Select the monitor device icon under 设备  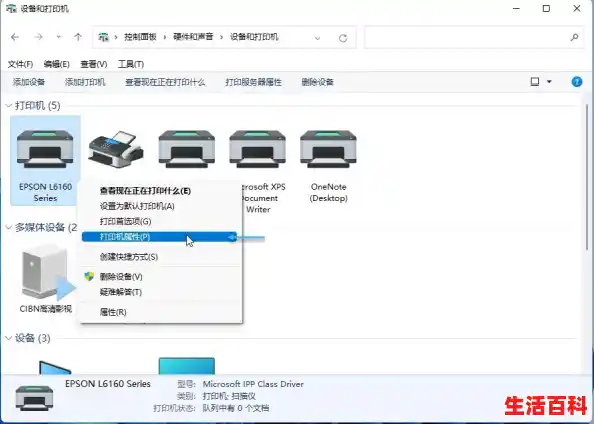pos(55,367)
